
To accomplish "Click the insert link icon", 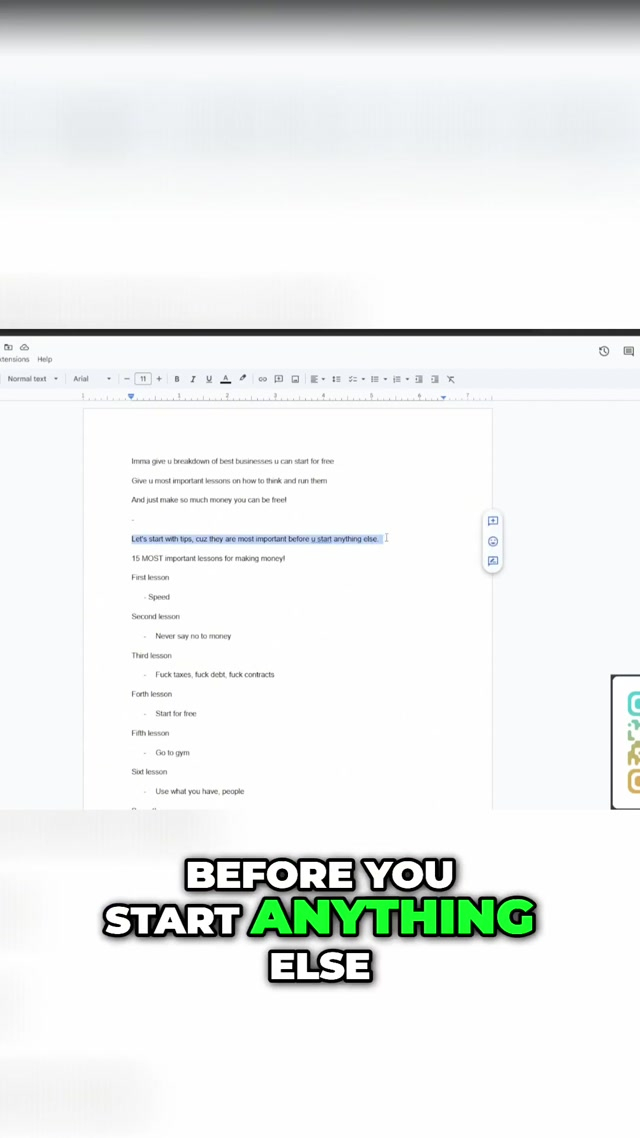I will (x=263, y=379).
